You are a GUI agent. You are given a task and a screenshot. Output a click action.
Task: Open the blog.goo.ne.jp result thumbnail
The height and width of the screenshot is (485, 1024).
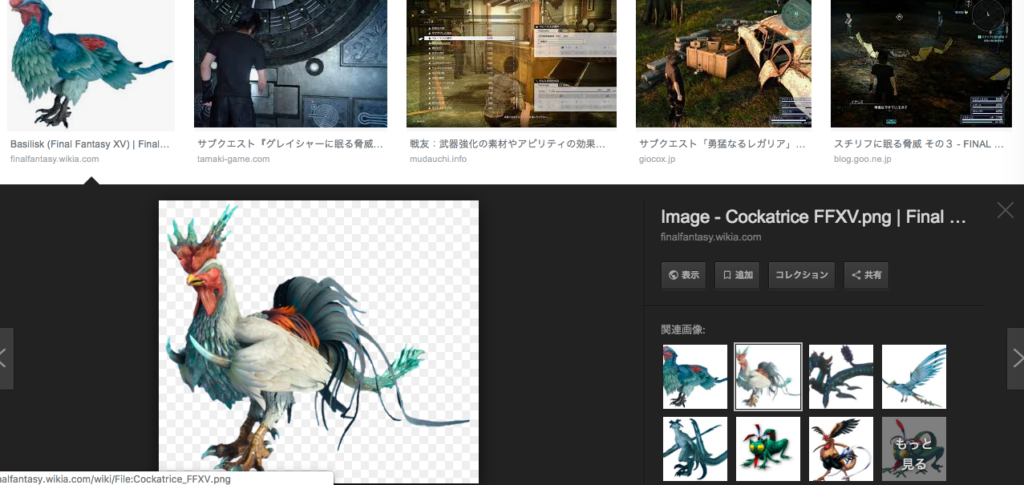(919, 64)
